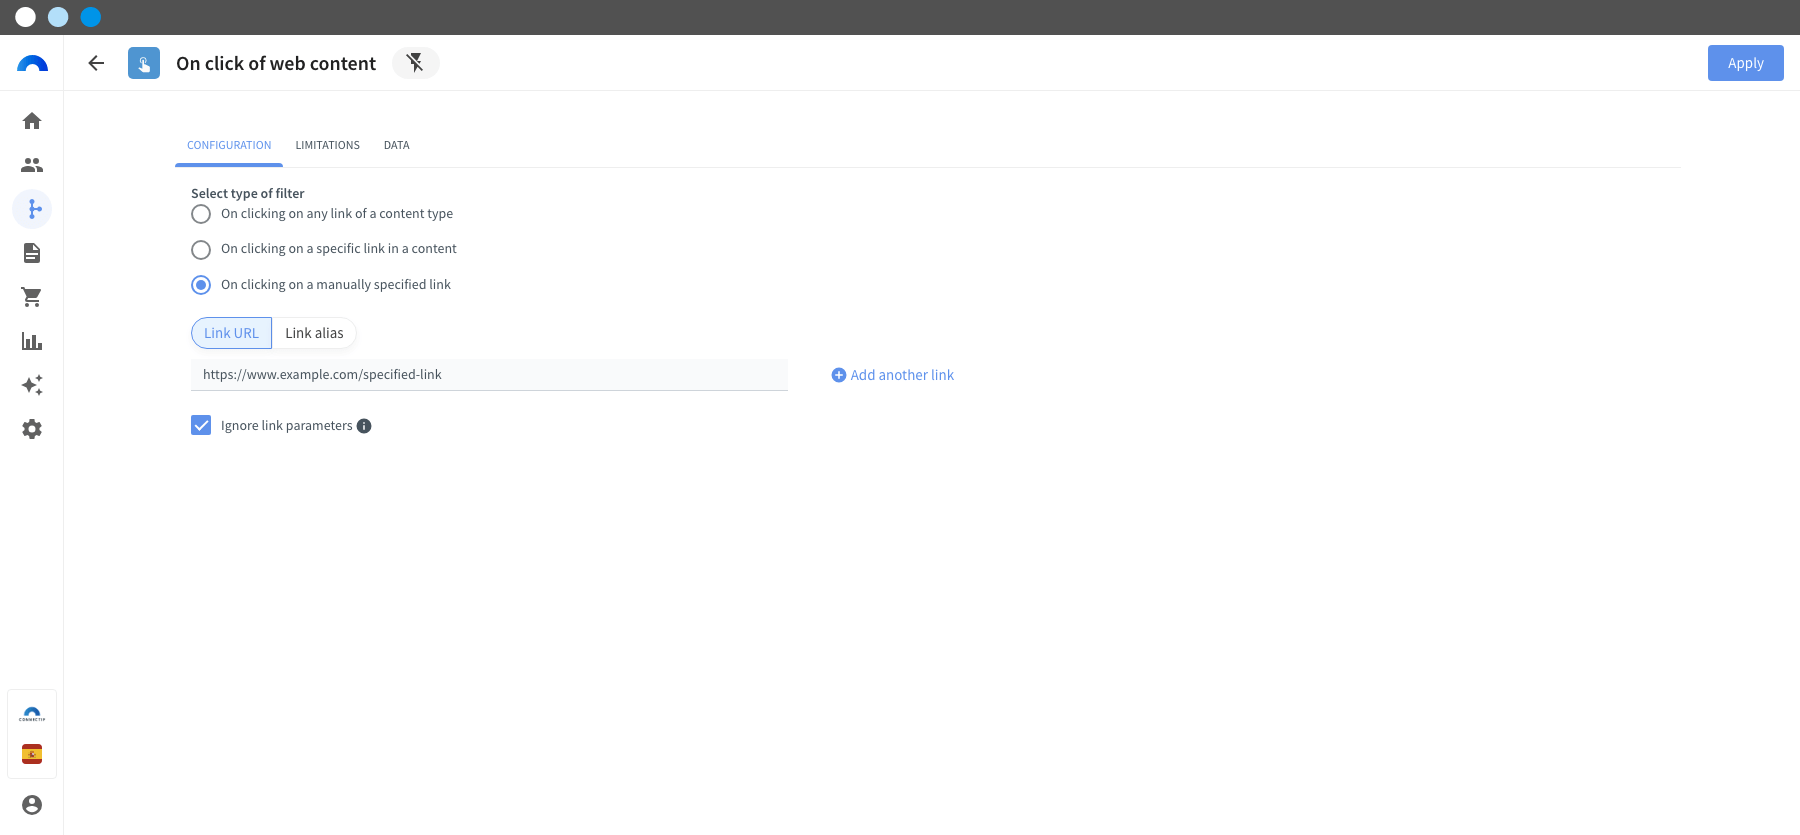
Task: Click the link URL input field
Action: coord(489,375)
